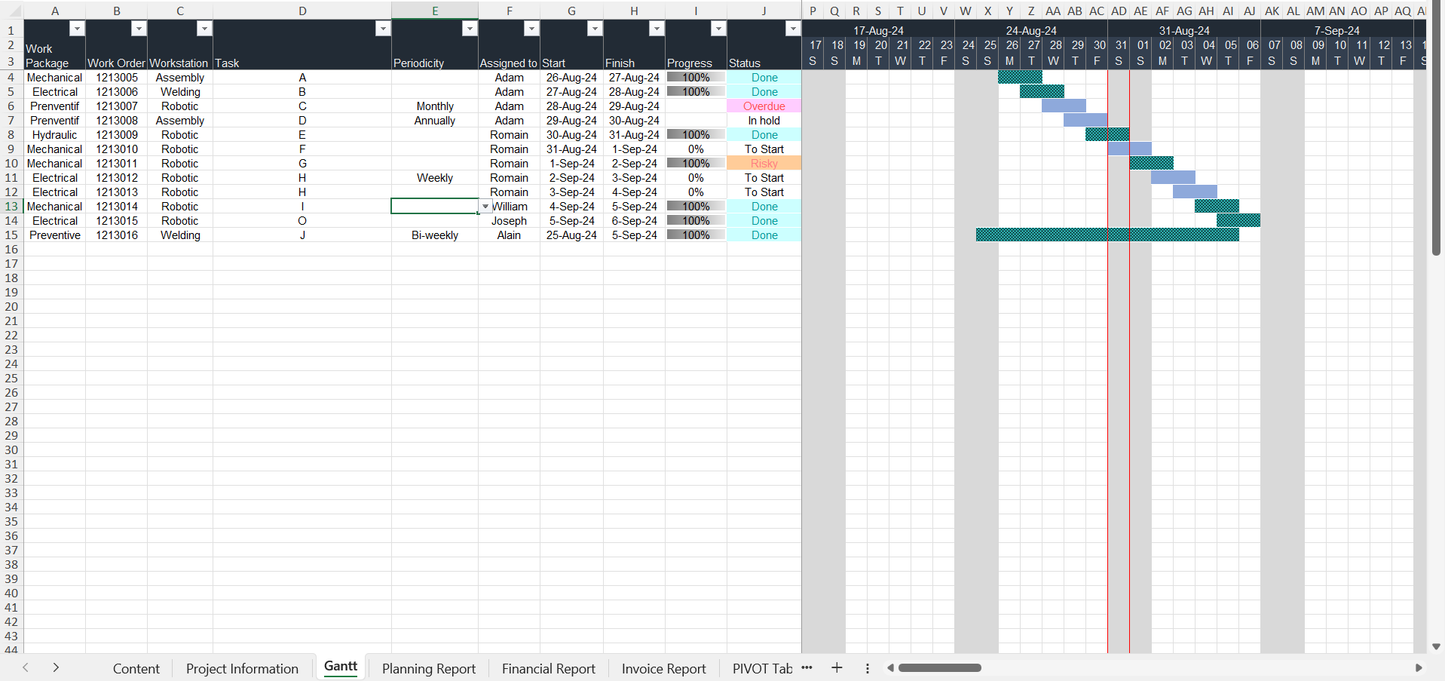Select the column D header

[x=302, y=11]
